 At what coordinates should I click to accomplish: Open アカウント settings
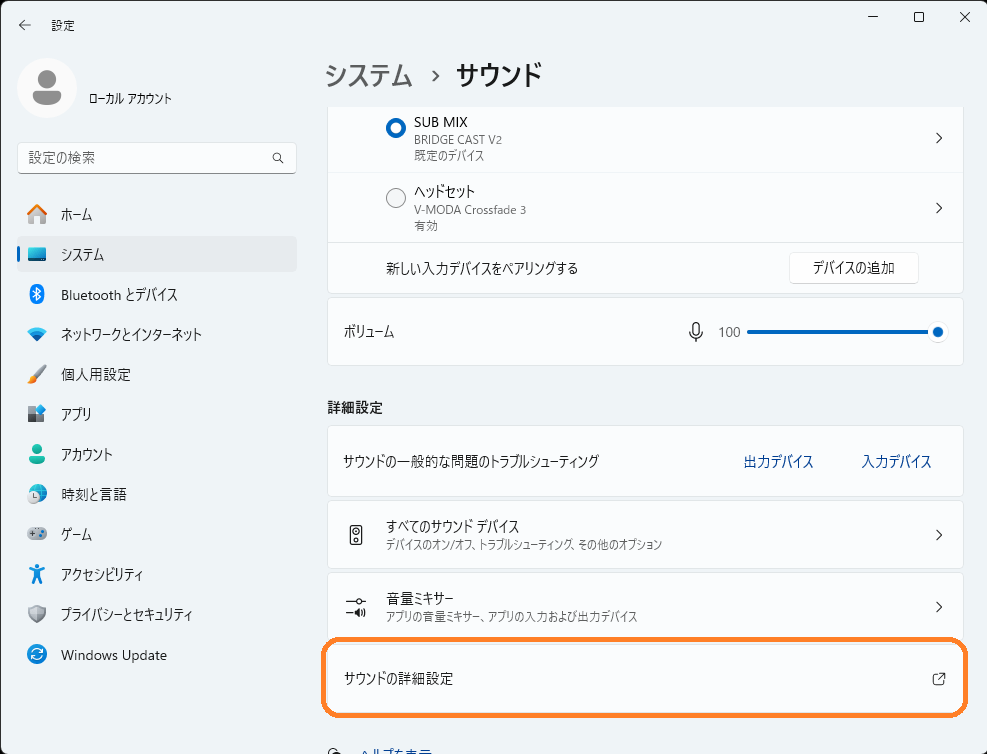pos(157,454)
